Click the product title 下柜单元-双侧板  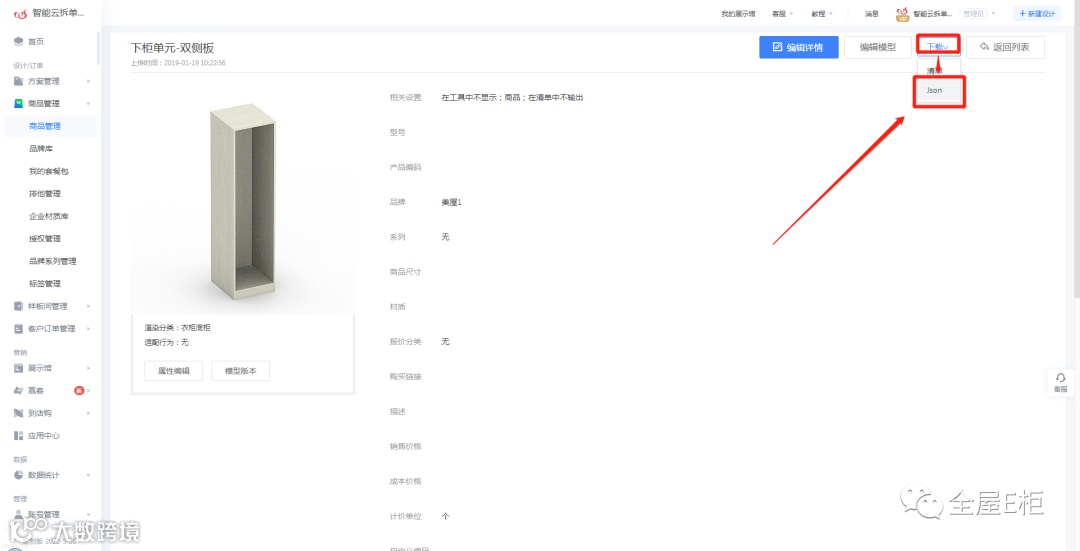click(172, 48)
